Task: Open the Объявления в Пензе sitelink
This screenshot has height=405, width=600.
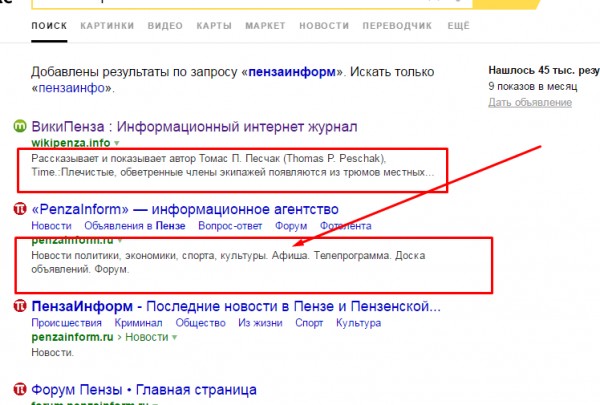Action: point(135,226)
